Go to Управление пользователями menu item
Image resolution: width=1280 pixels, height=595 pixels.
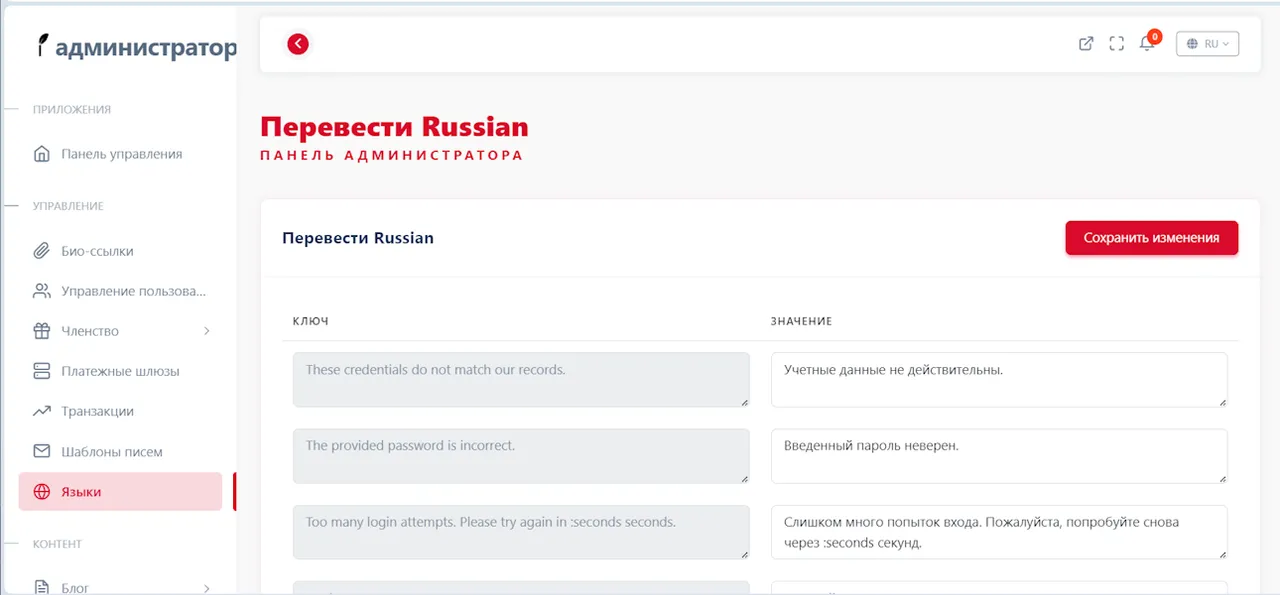[x=133, y=291]
